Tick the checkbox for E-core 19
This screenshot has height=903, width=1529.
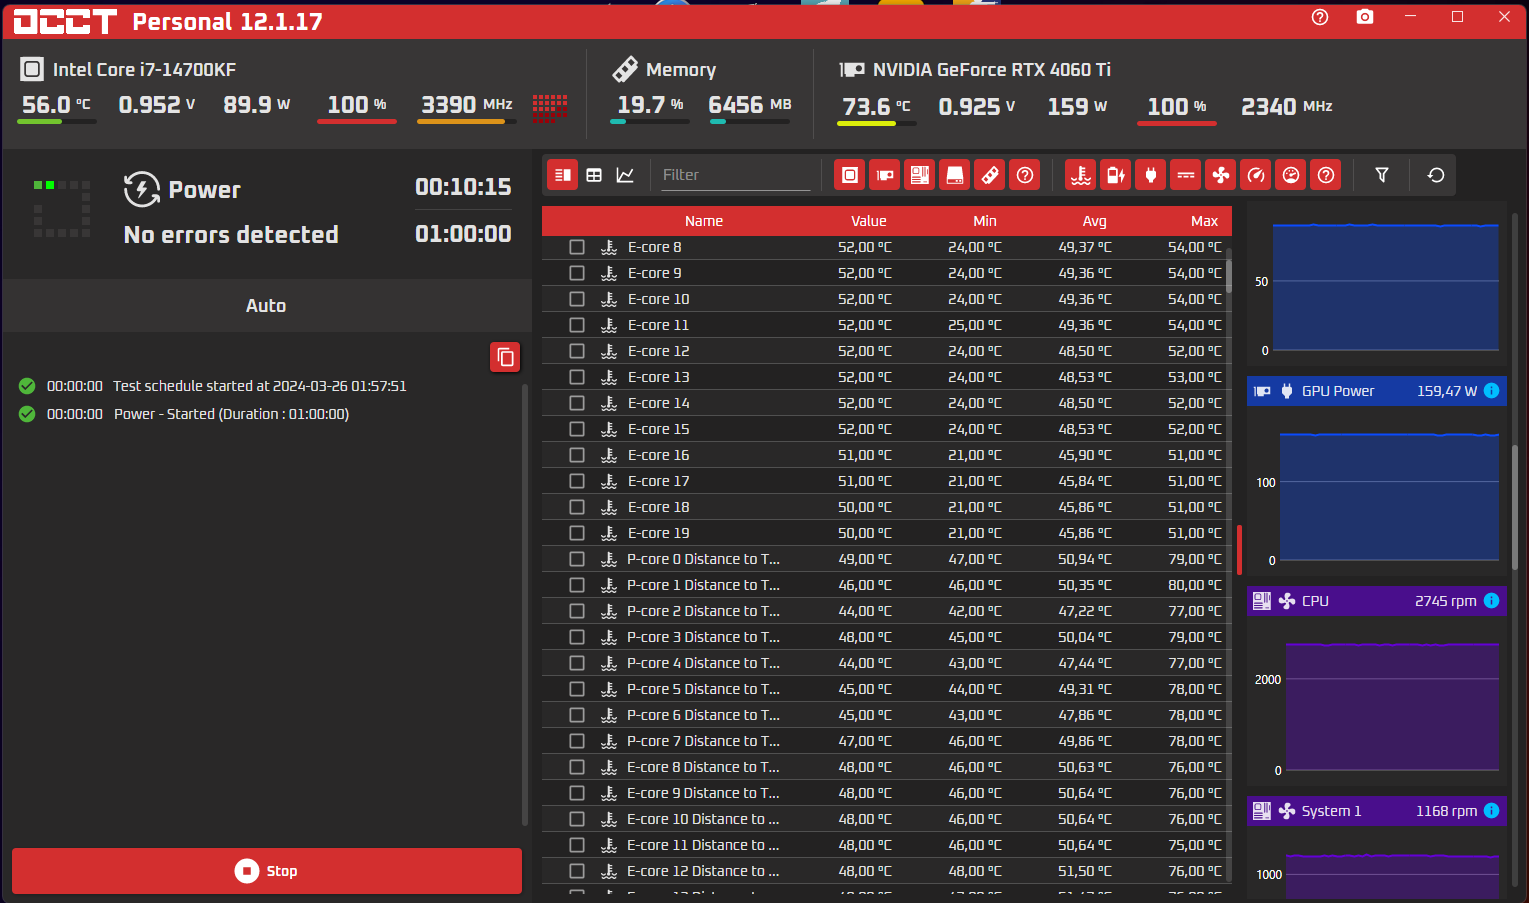click(577, 533)
